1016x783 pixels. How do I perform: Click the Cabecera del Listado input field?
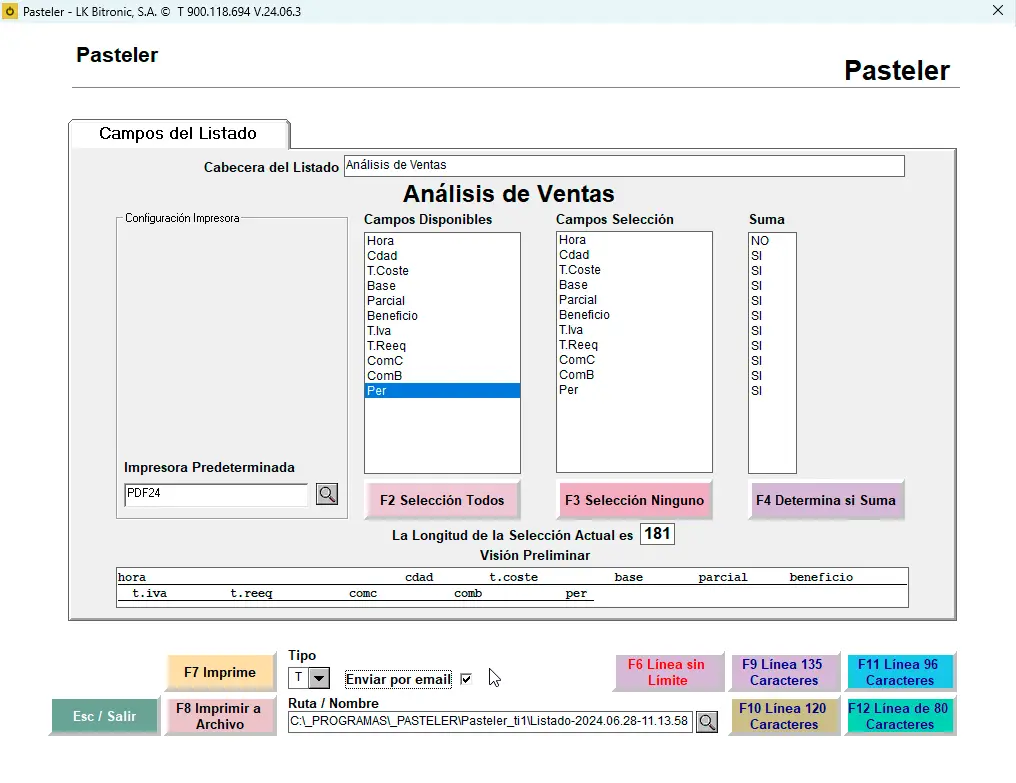coord(624,165)
